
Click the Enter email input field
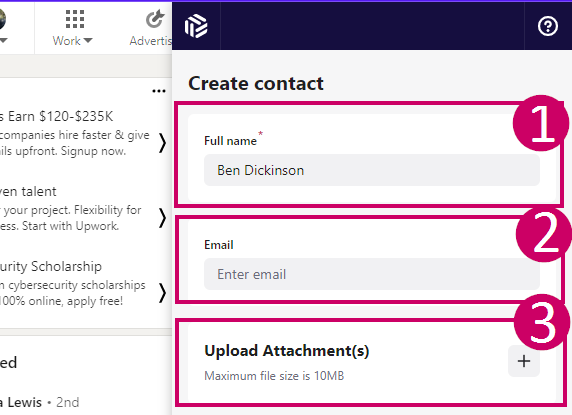372,274
